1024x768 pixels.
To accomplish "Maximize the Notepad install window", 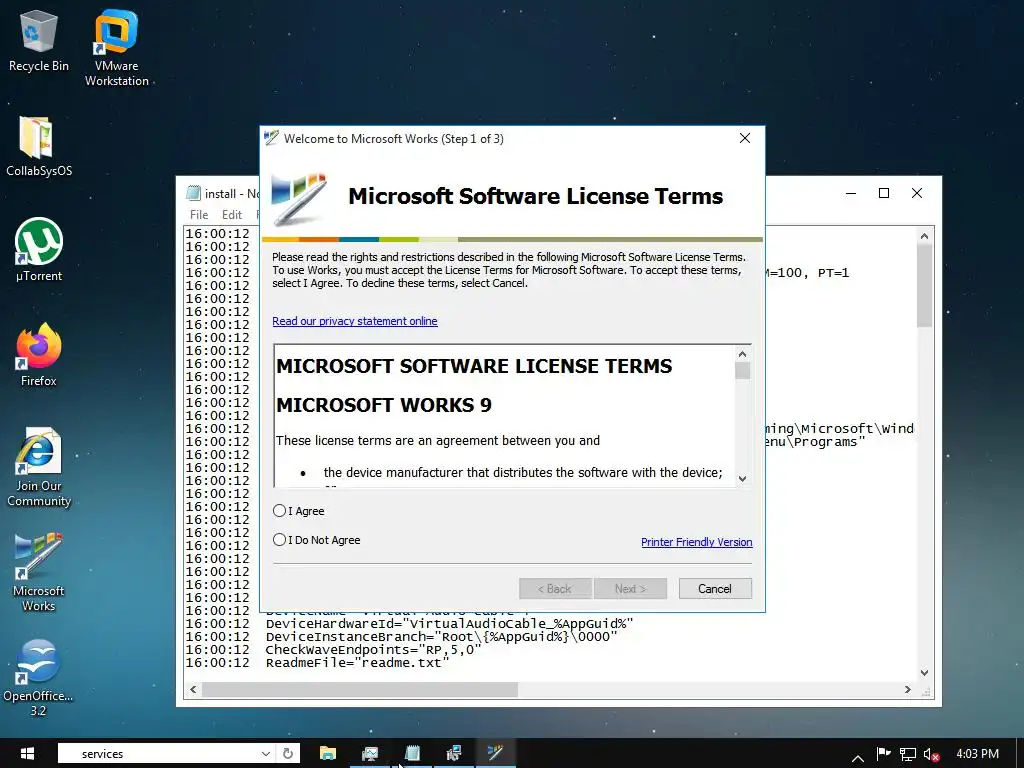I will tap(884, 193).
